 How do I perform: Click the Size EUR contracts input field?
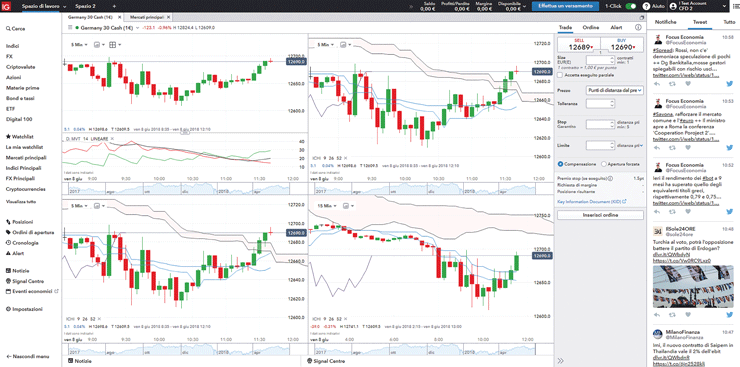coord(599,60)
